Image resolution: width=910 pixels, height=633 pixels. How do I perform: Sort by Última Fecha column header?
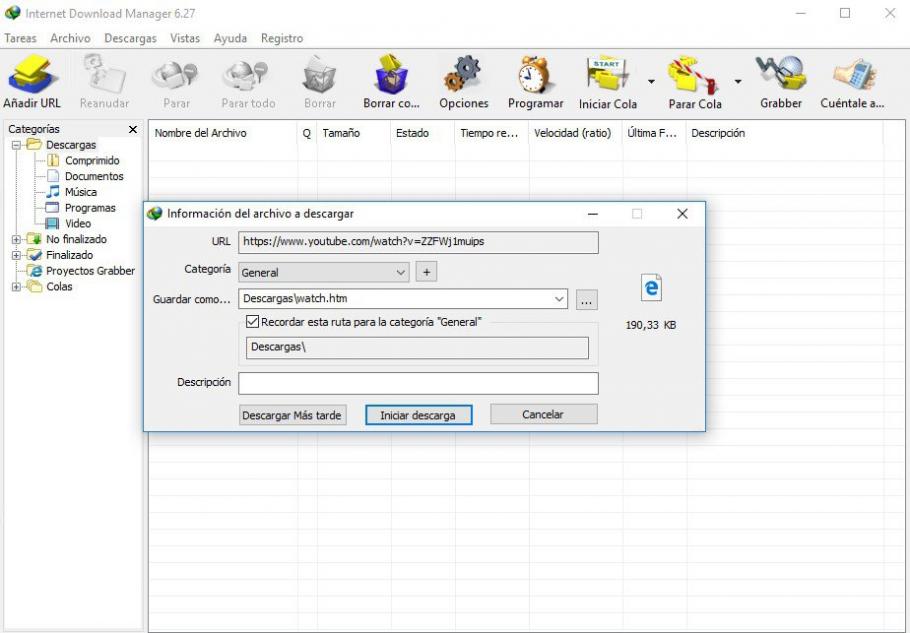click(x=655, y=133)
